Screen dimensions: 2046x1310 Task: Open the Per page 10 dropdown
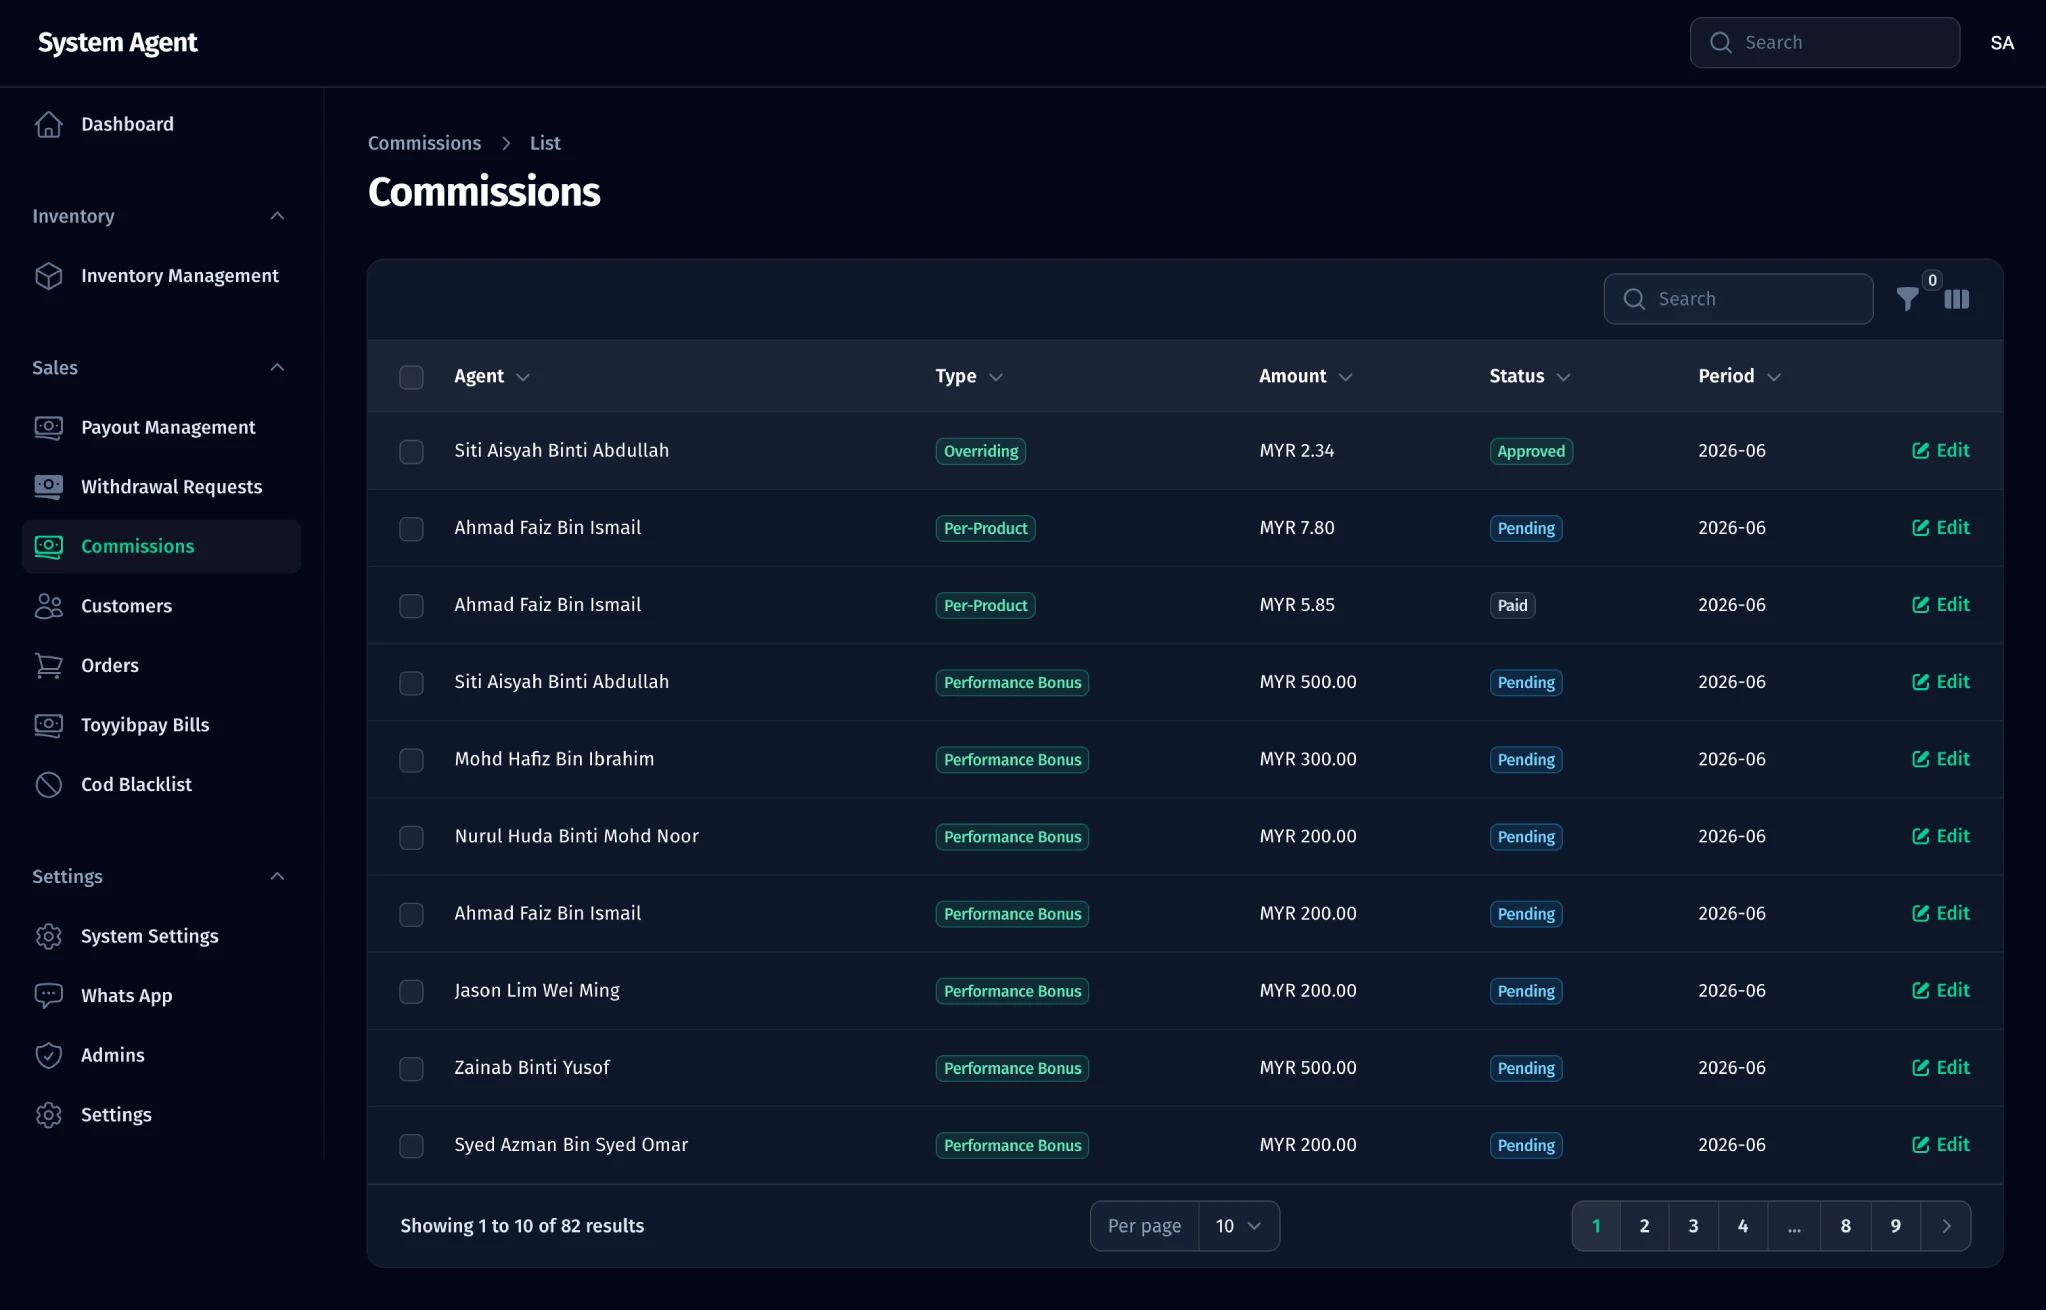[1238, 1226]
